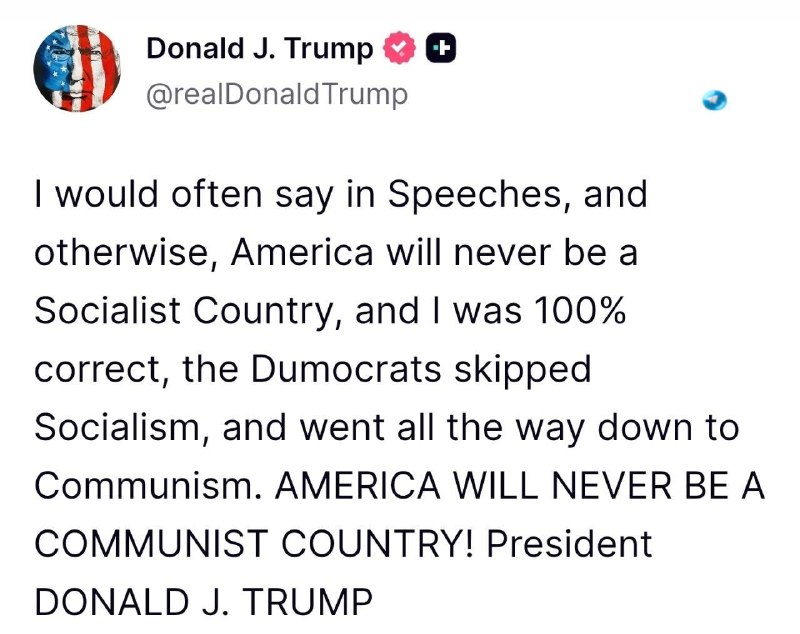Click the DONALD J. TRUMP signature line

click(204, 601)
